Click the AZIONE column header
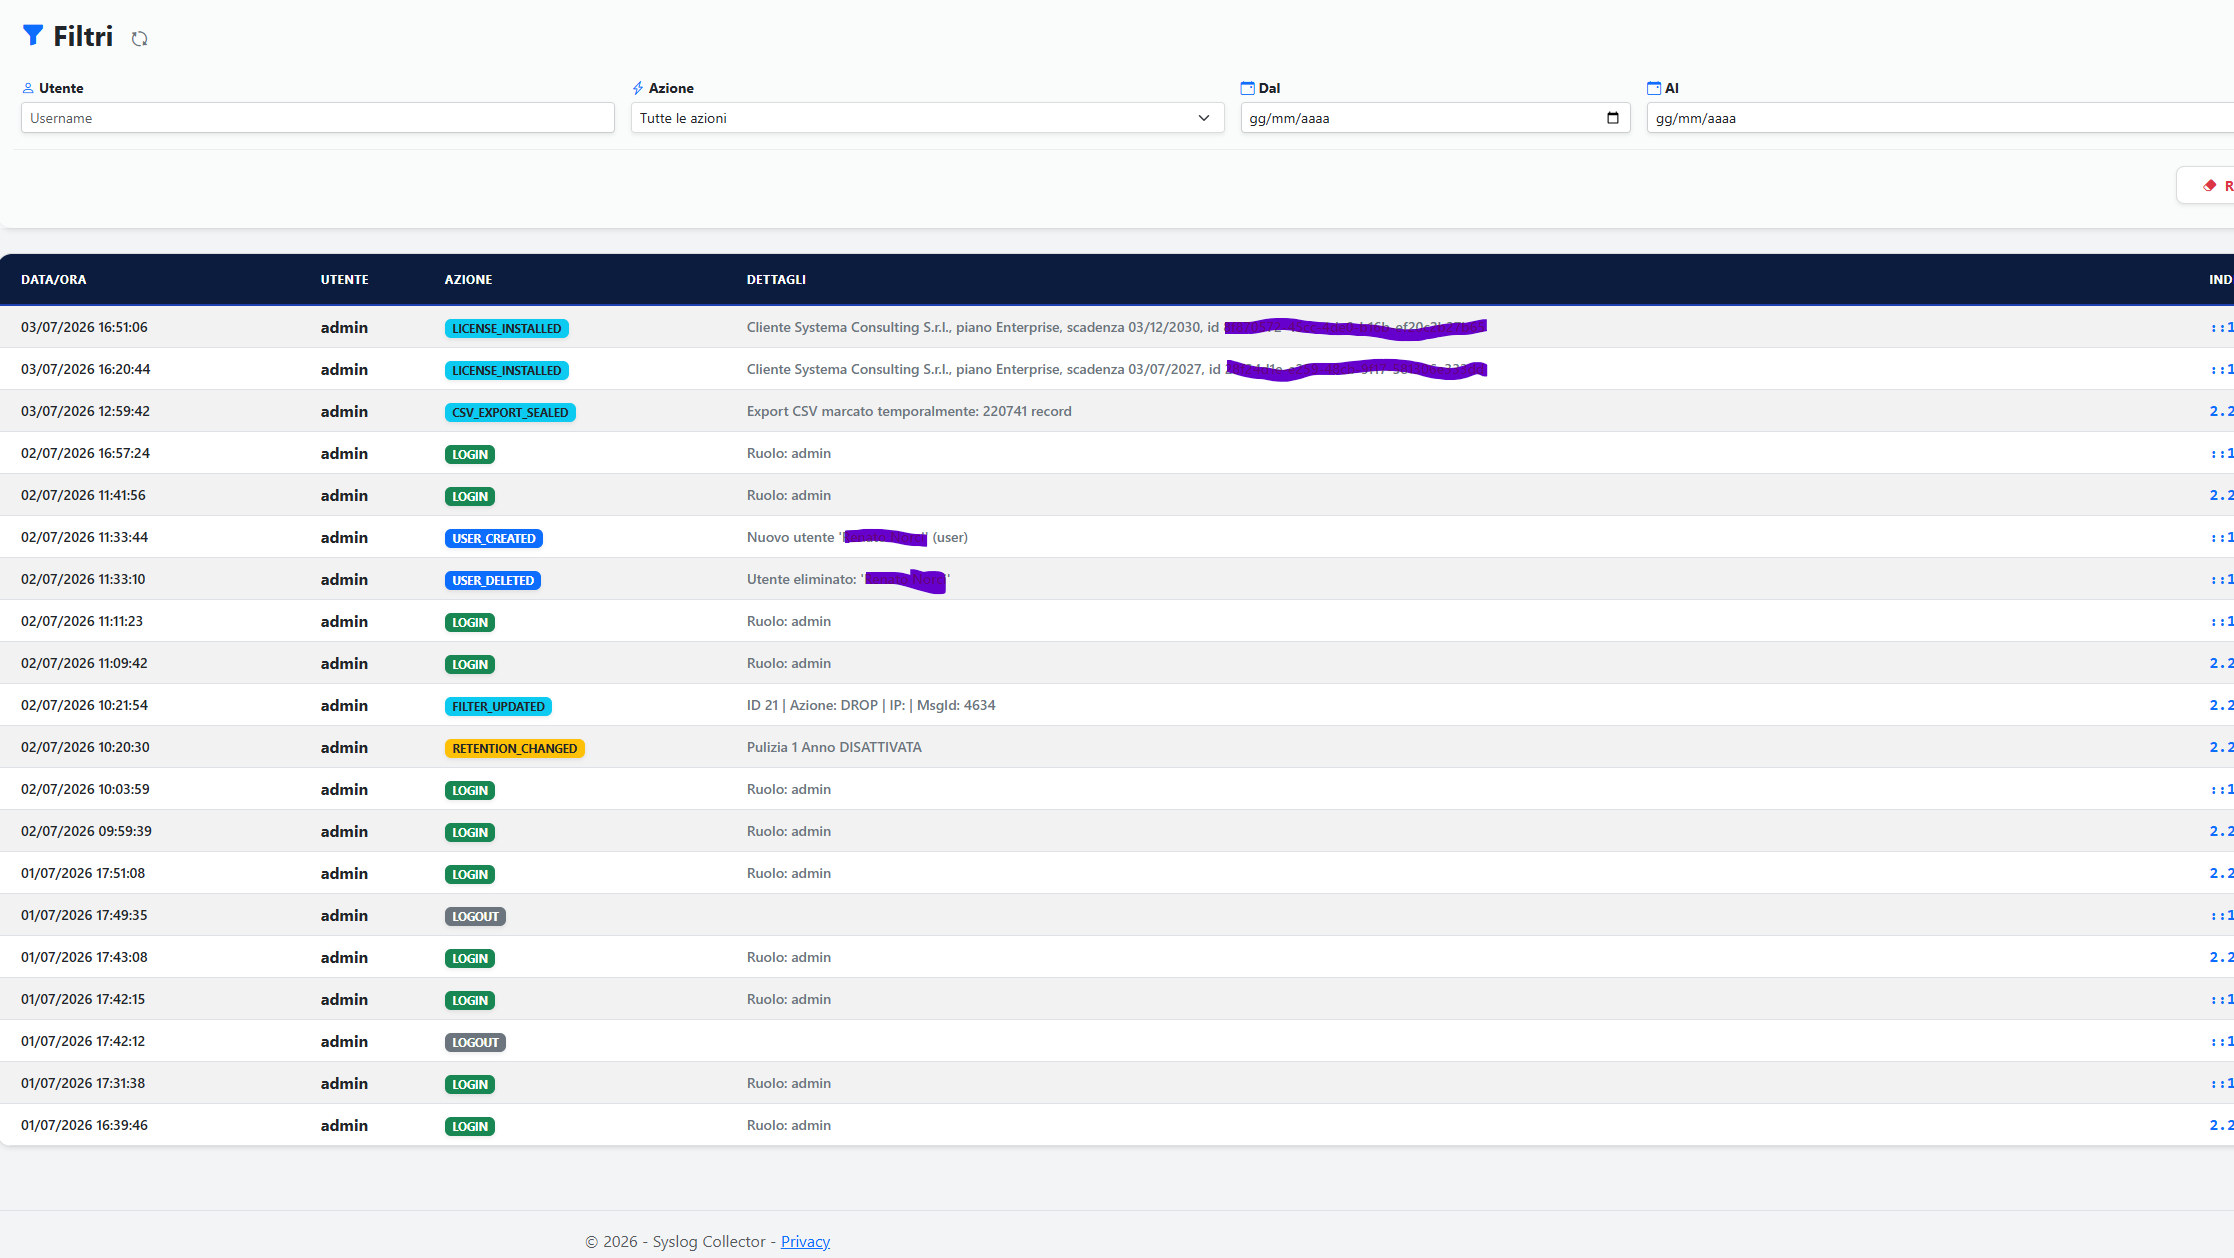The height and width of the screenshot is (1258, 2234). point(468,280)
